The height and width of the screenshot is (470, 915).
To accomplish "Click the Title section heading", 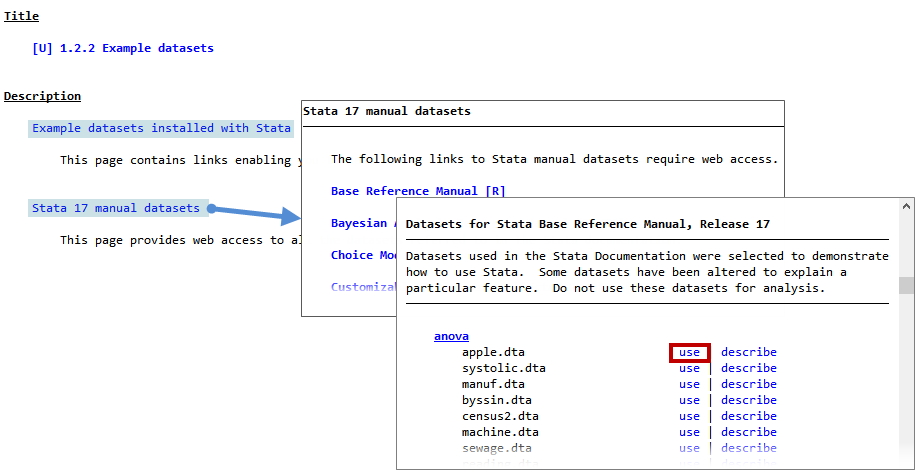I will [x=22, y=16].
